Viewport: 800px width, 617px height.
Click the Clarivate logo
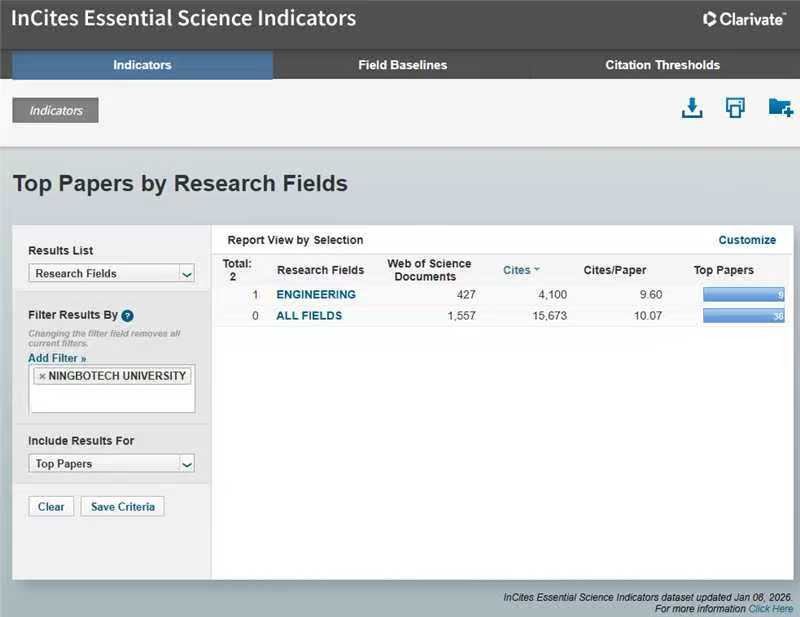[x=744, y=19]
